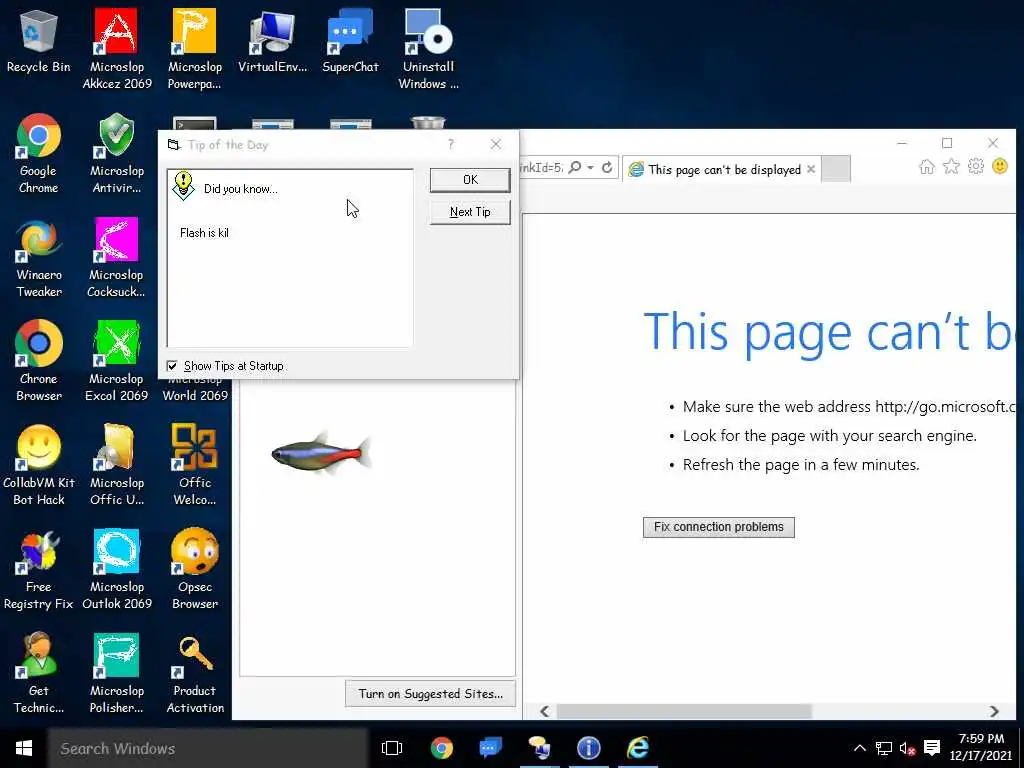The width and height of the screenshot is (1024, 768).
Task: Open a new tab in Internet Explorer
Action: pyautogui.click(x=836, y=169)
